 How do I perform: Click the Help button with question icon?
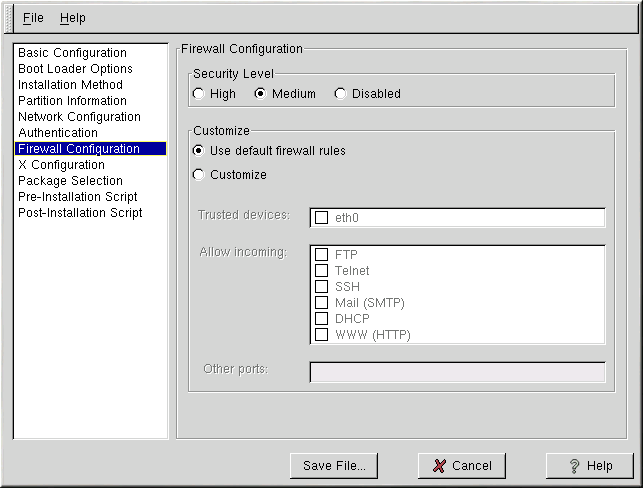(589, 466)
